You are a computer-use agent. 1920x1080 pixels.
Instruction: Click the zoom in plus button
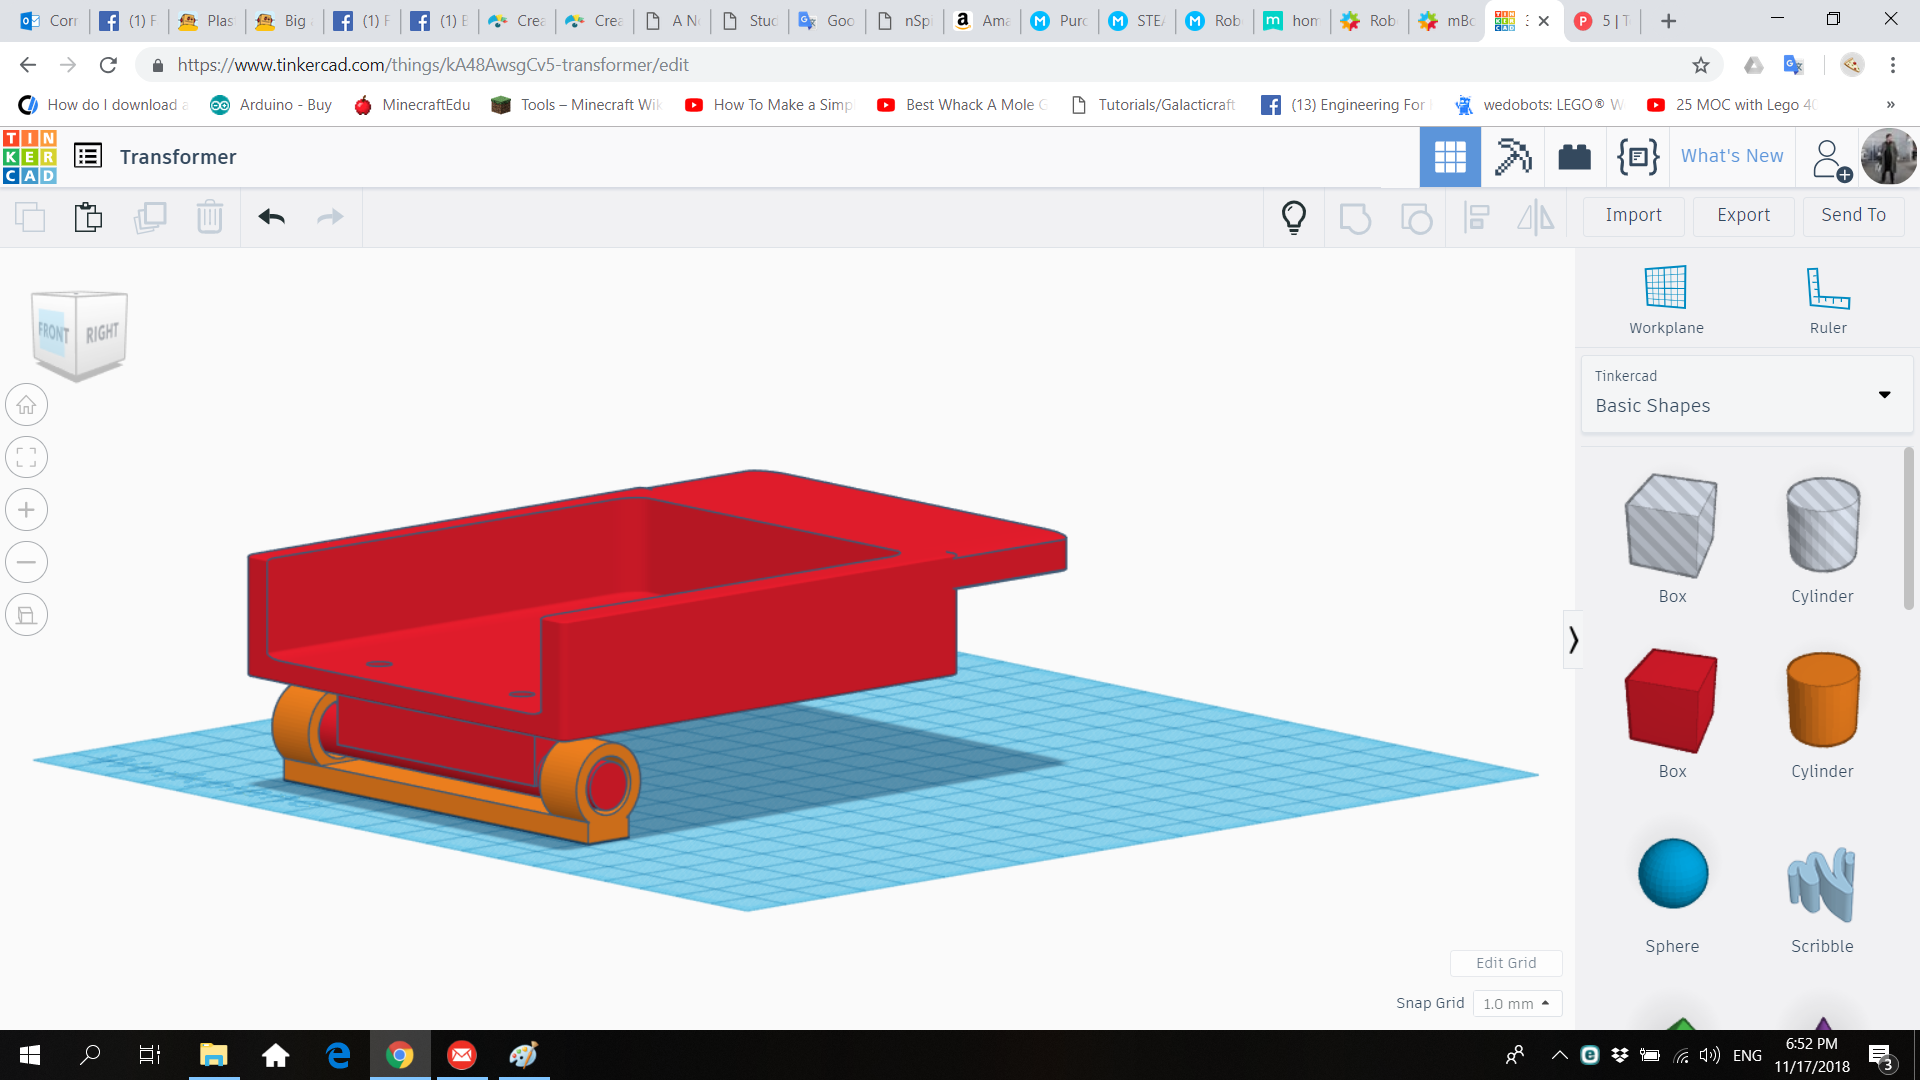(x=27, y=510)
